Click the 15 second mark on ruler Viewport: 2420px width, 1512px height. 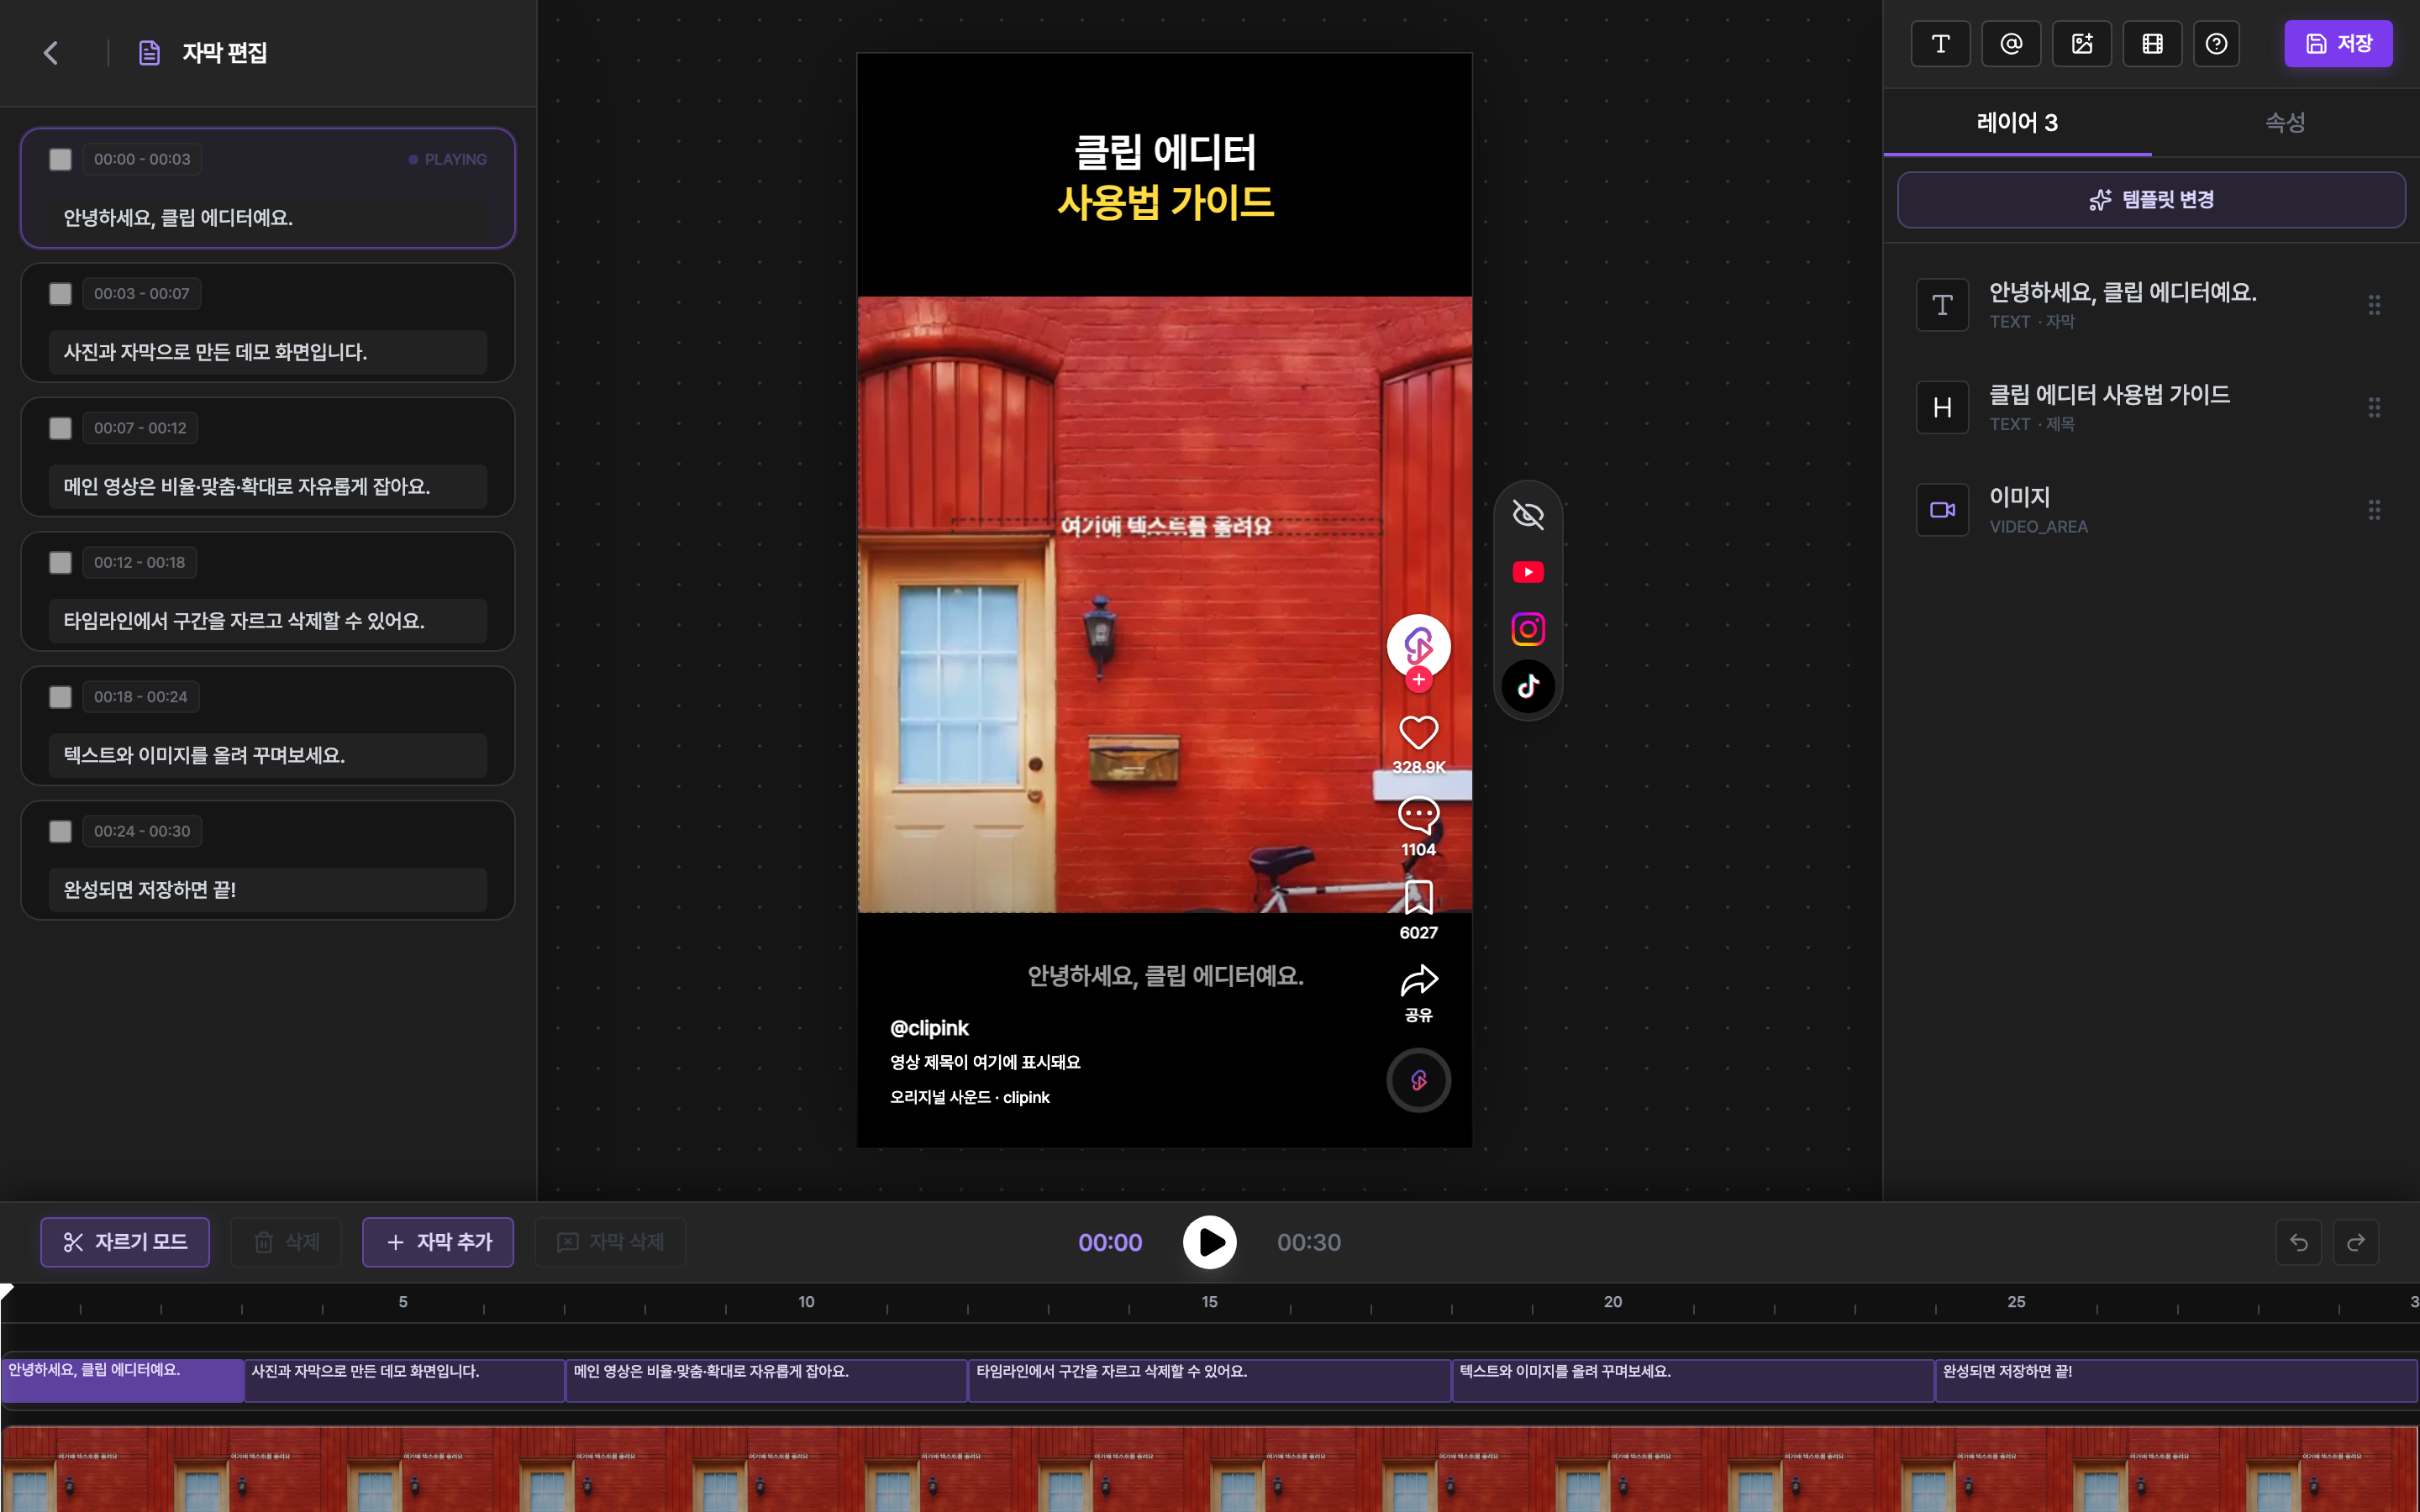click(x=1209, y=1302)
